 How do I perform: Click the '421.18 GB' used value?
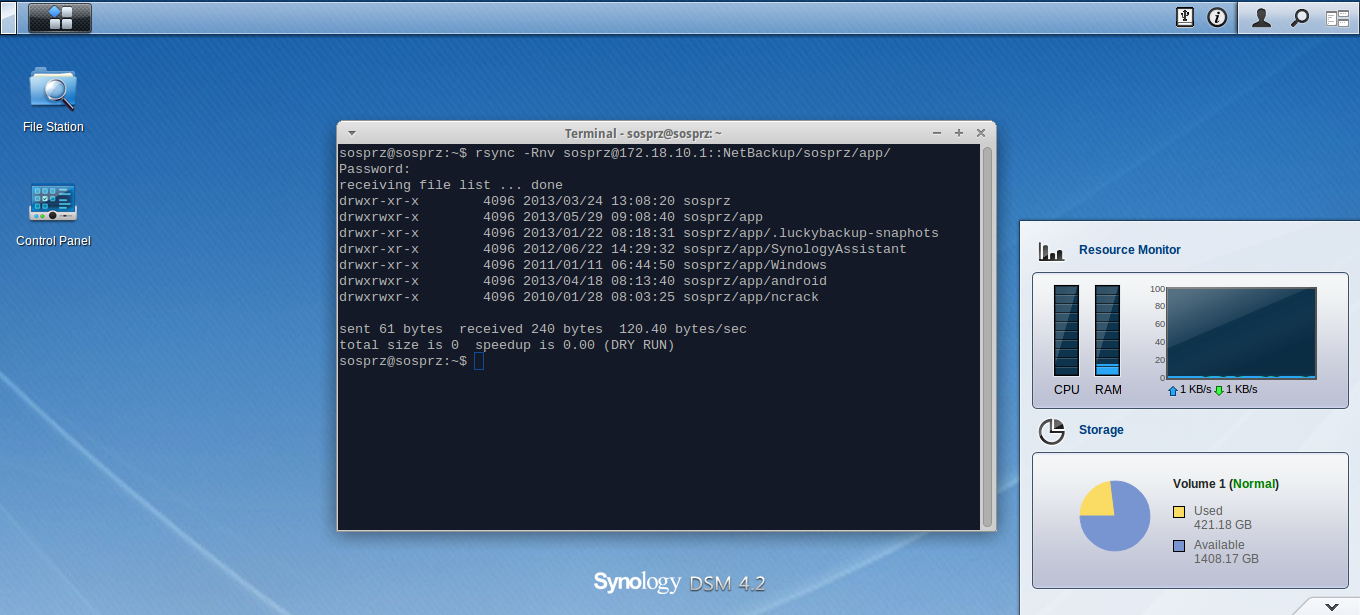pyautogui.click(x=1223, y=525)
